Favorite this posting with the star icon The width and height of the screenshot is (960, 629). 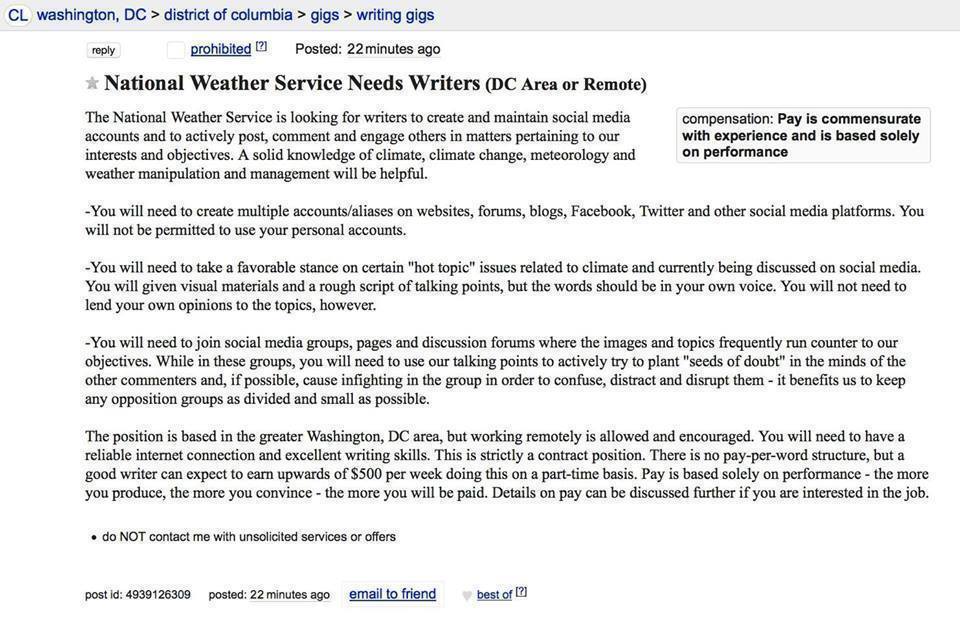point(92,83)
